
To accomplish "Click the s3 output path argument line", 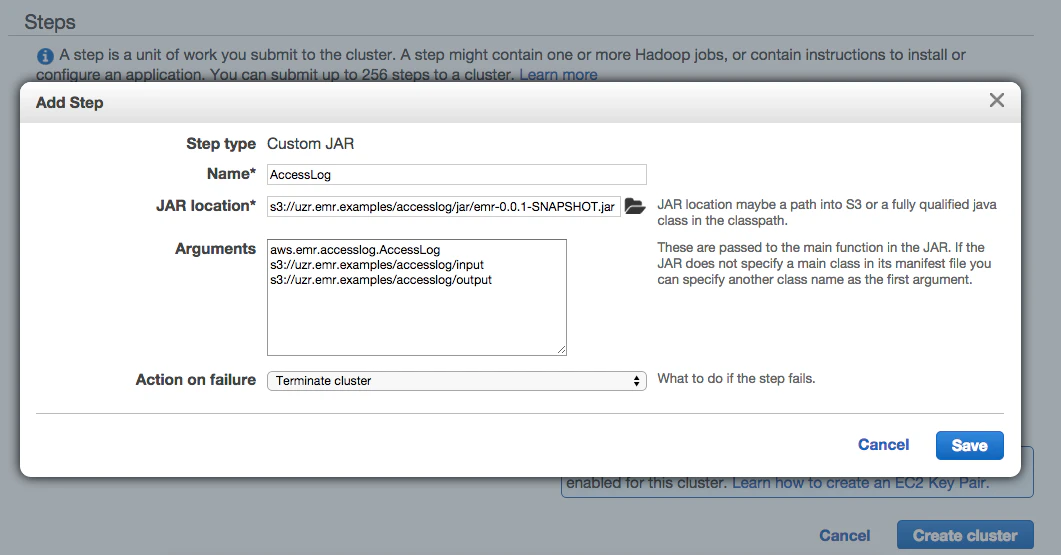I will tap(381, 280).
